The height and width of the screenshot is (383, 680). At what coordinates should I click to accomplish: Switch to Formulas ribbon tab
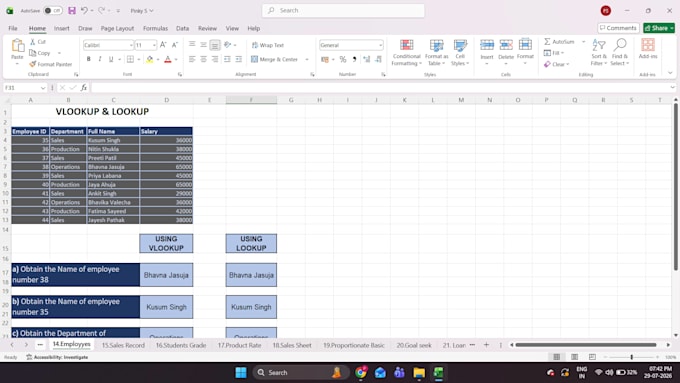point(155,28)
